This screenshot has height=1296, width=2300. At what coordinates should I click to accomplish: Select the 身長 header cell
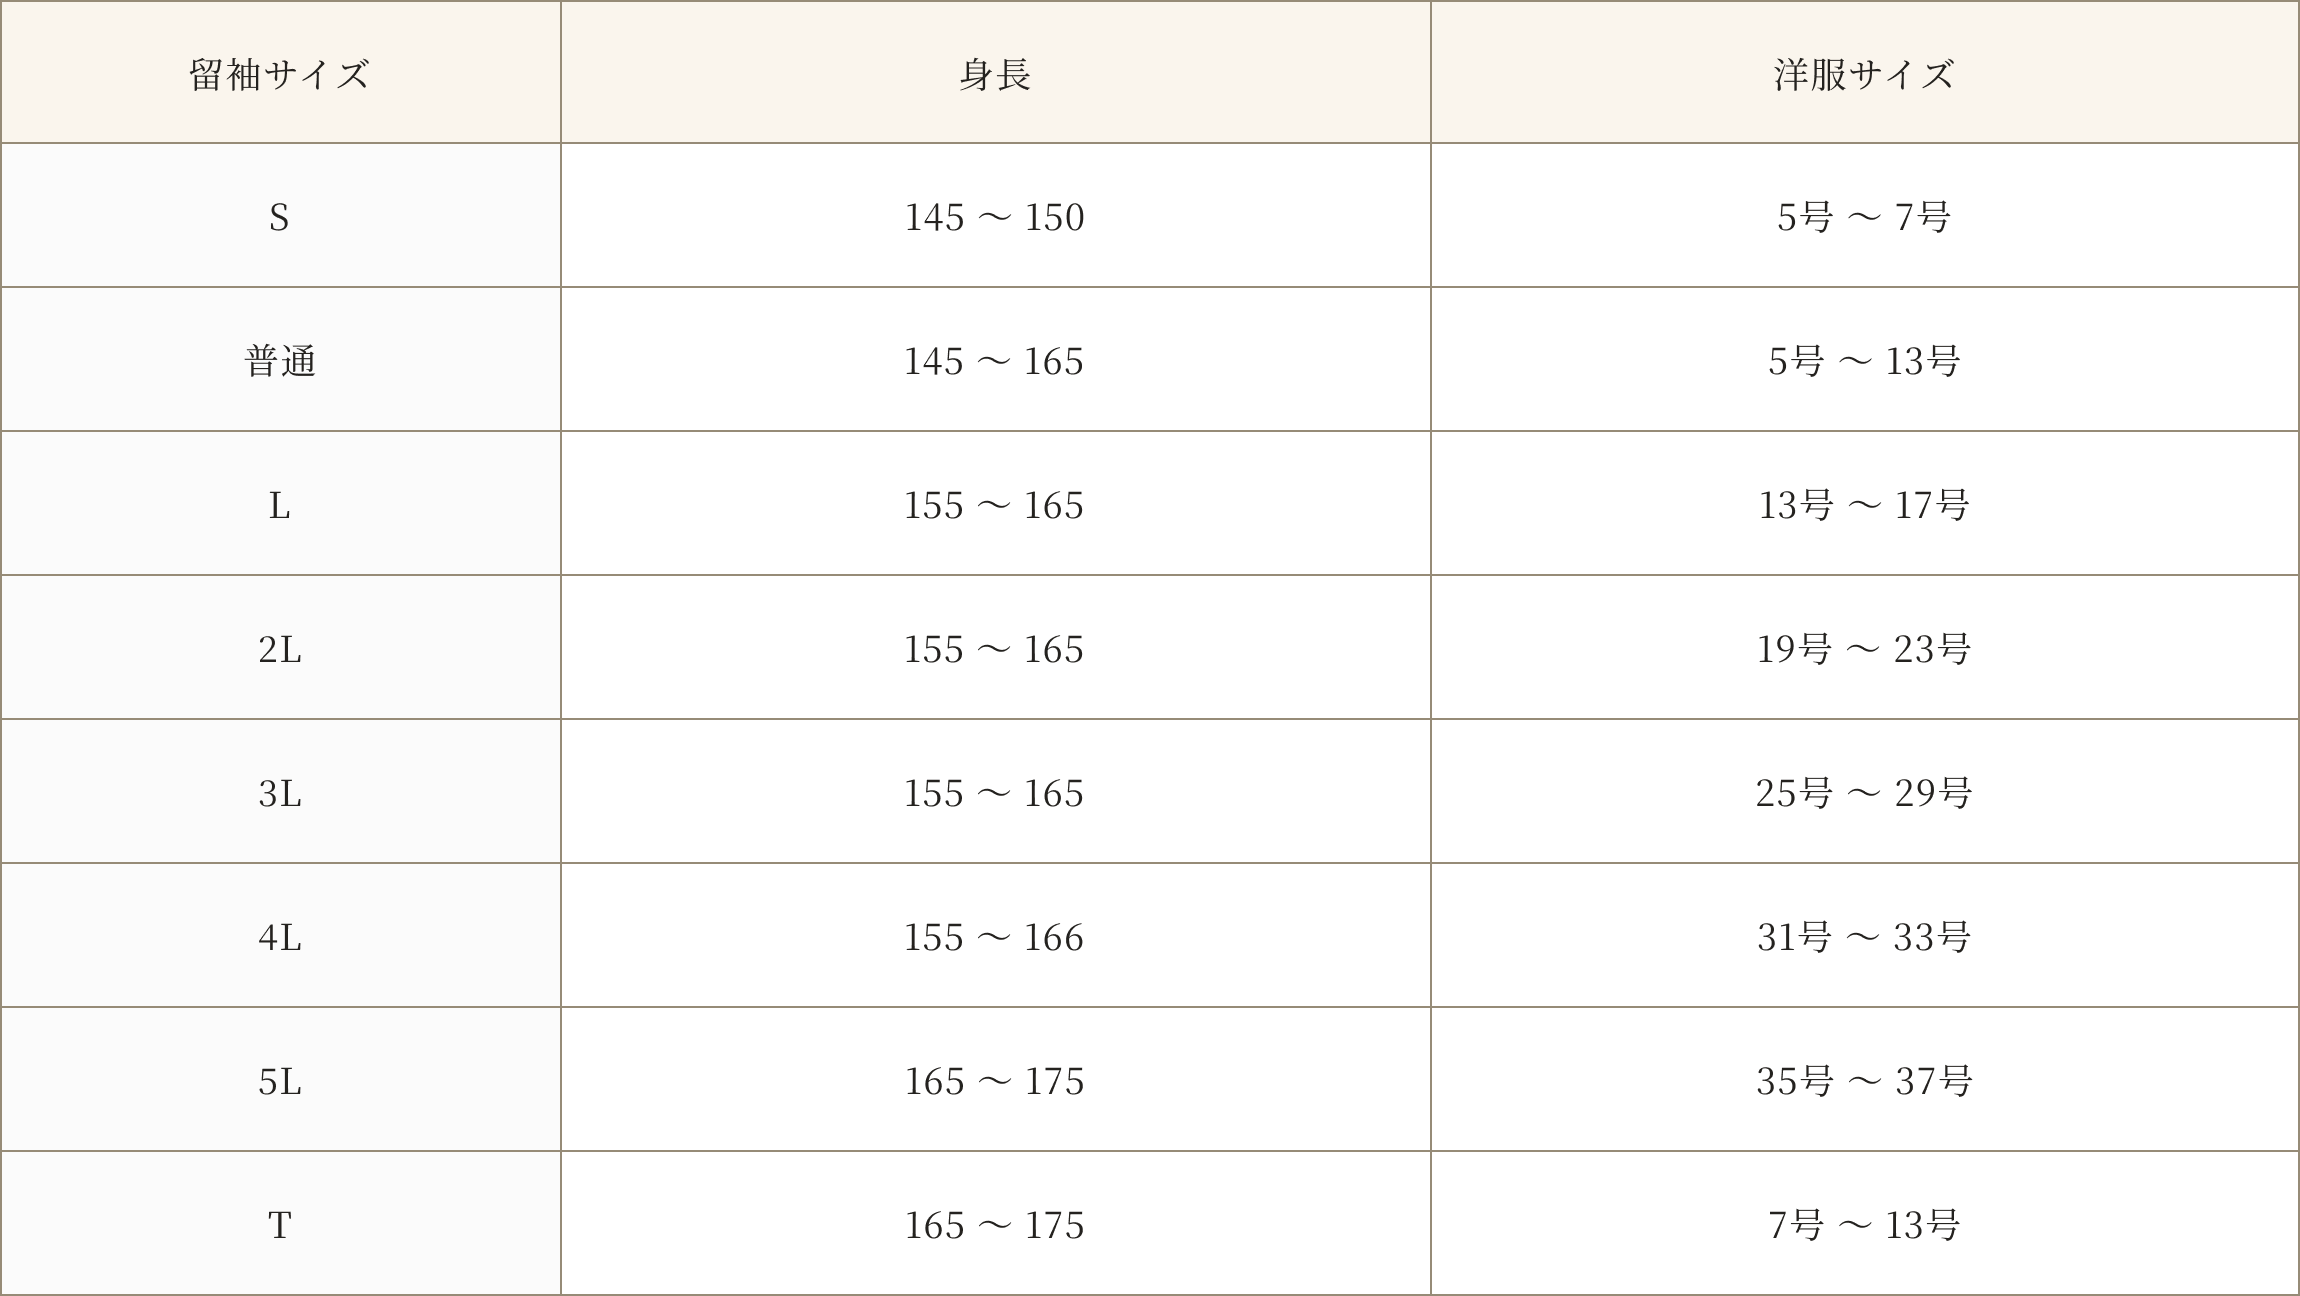(x=996, y=72)
